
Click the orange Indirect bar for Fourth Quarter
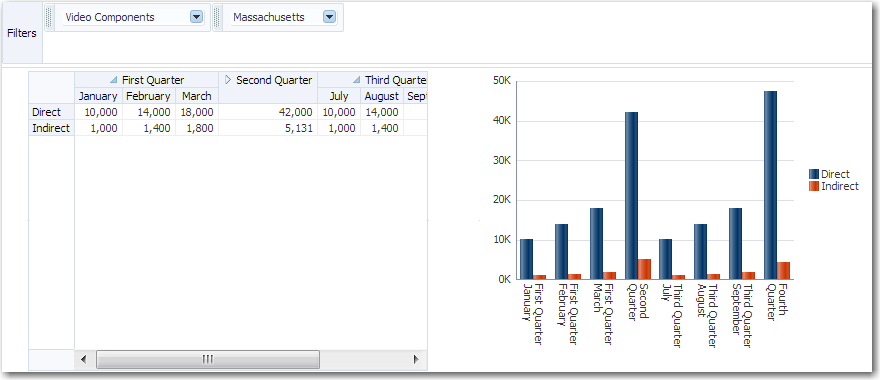(783, 271)
